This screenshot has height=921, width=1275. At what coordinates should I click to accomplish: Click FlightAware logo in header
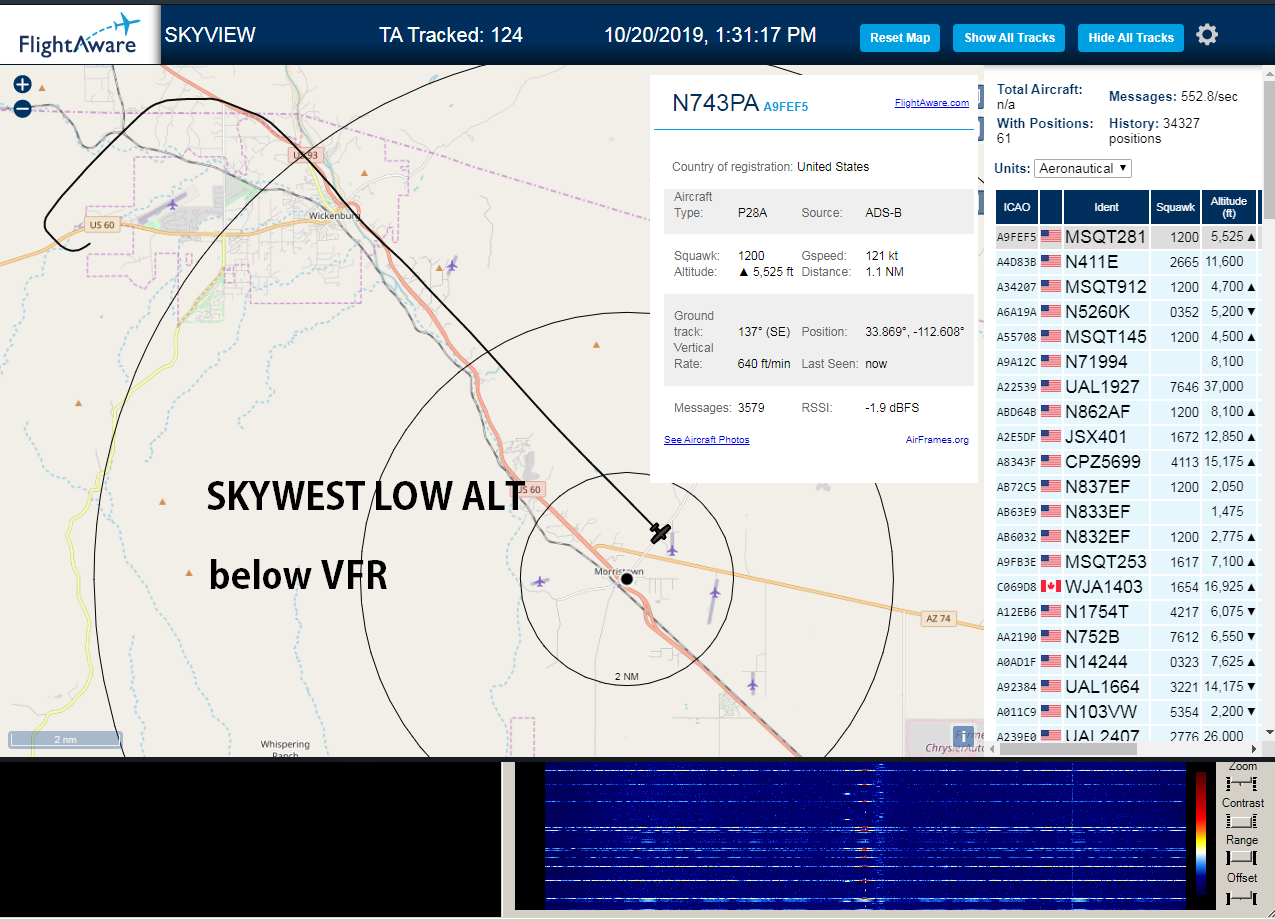pyautogui.click(x=80, y=35)
